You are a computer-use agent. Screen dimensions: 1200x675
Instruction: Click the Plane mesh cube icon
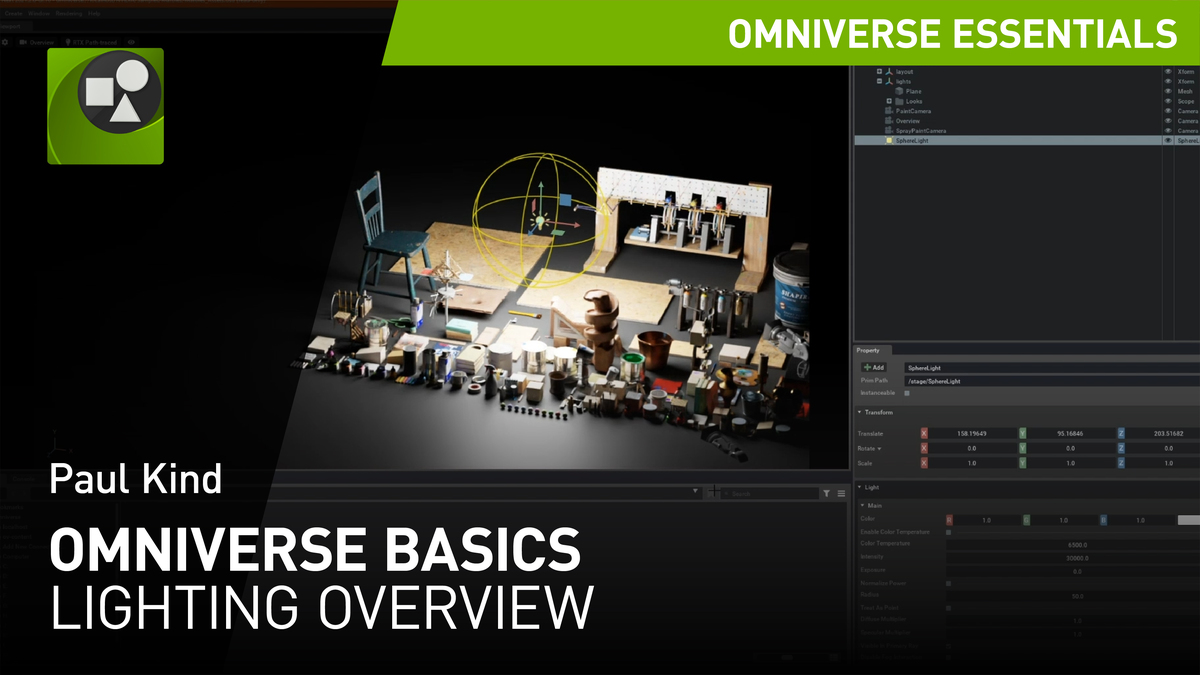click(x=898, y=91)
